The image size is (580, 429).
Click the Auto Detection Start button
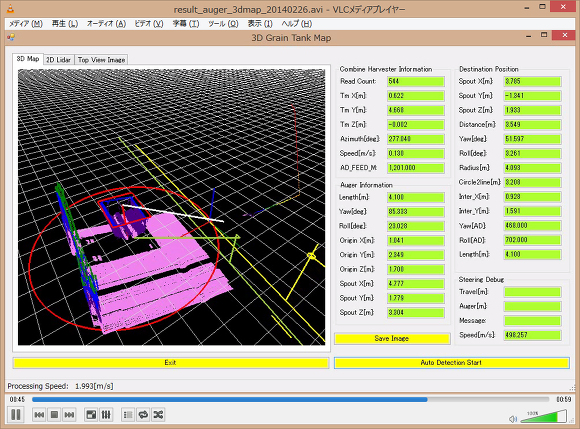click(x=451, y=362)
